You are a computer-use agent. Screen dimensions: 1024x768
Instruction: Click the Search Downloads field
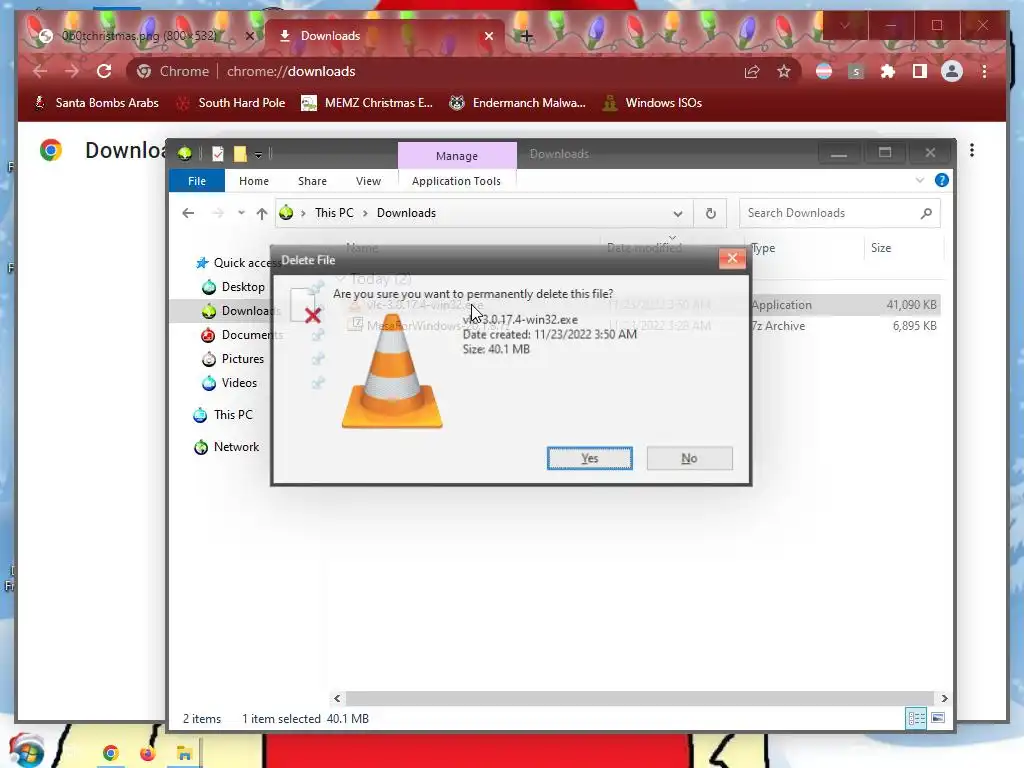click(839, 213)
